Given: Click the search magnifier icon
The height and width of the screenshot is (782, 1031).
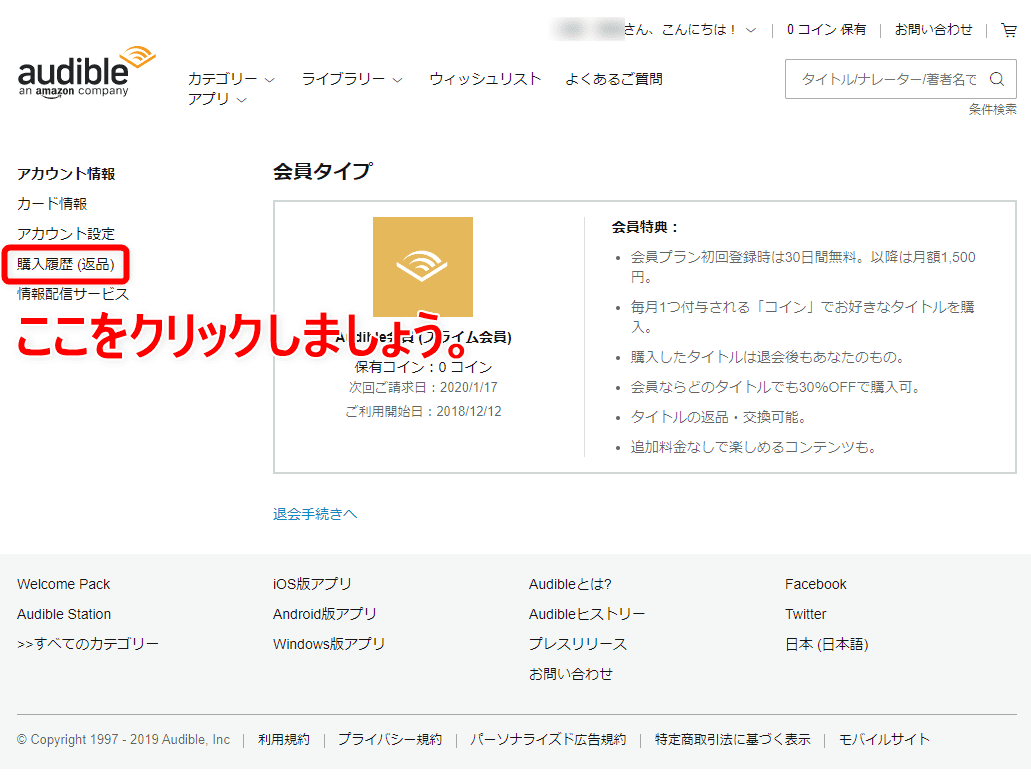Looking at the screenshot, I should [x=996, y=78].
